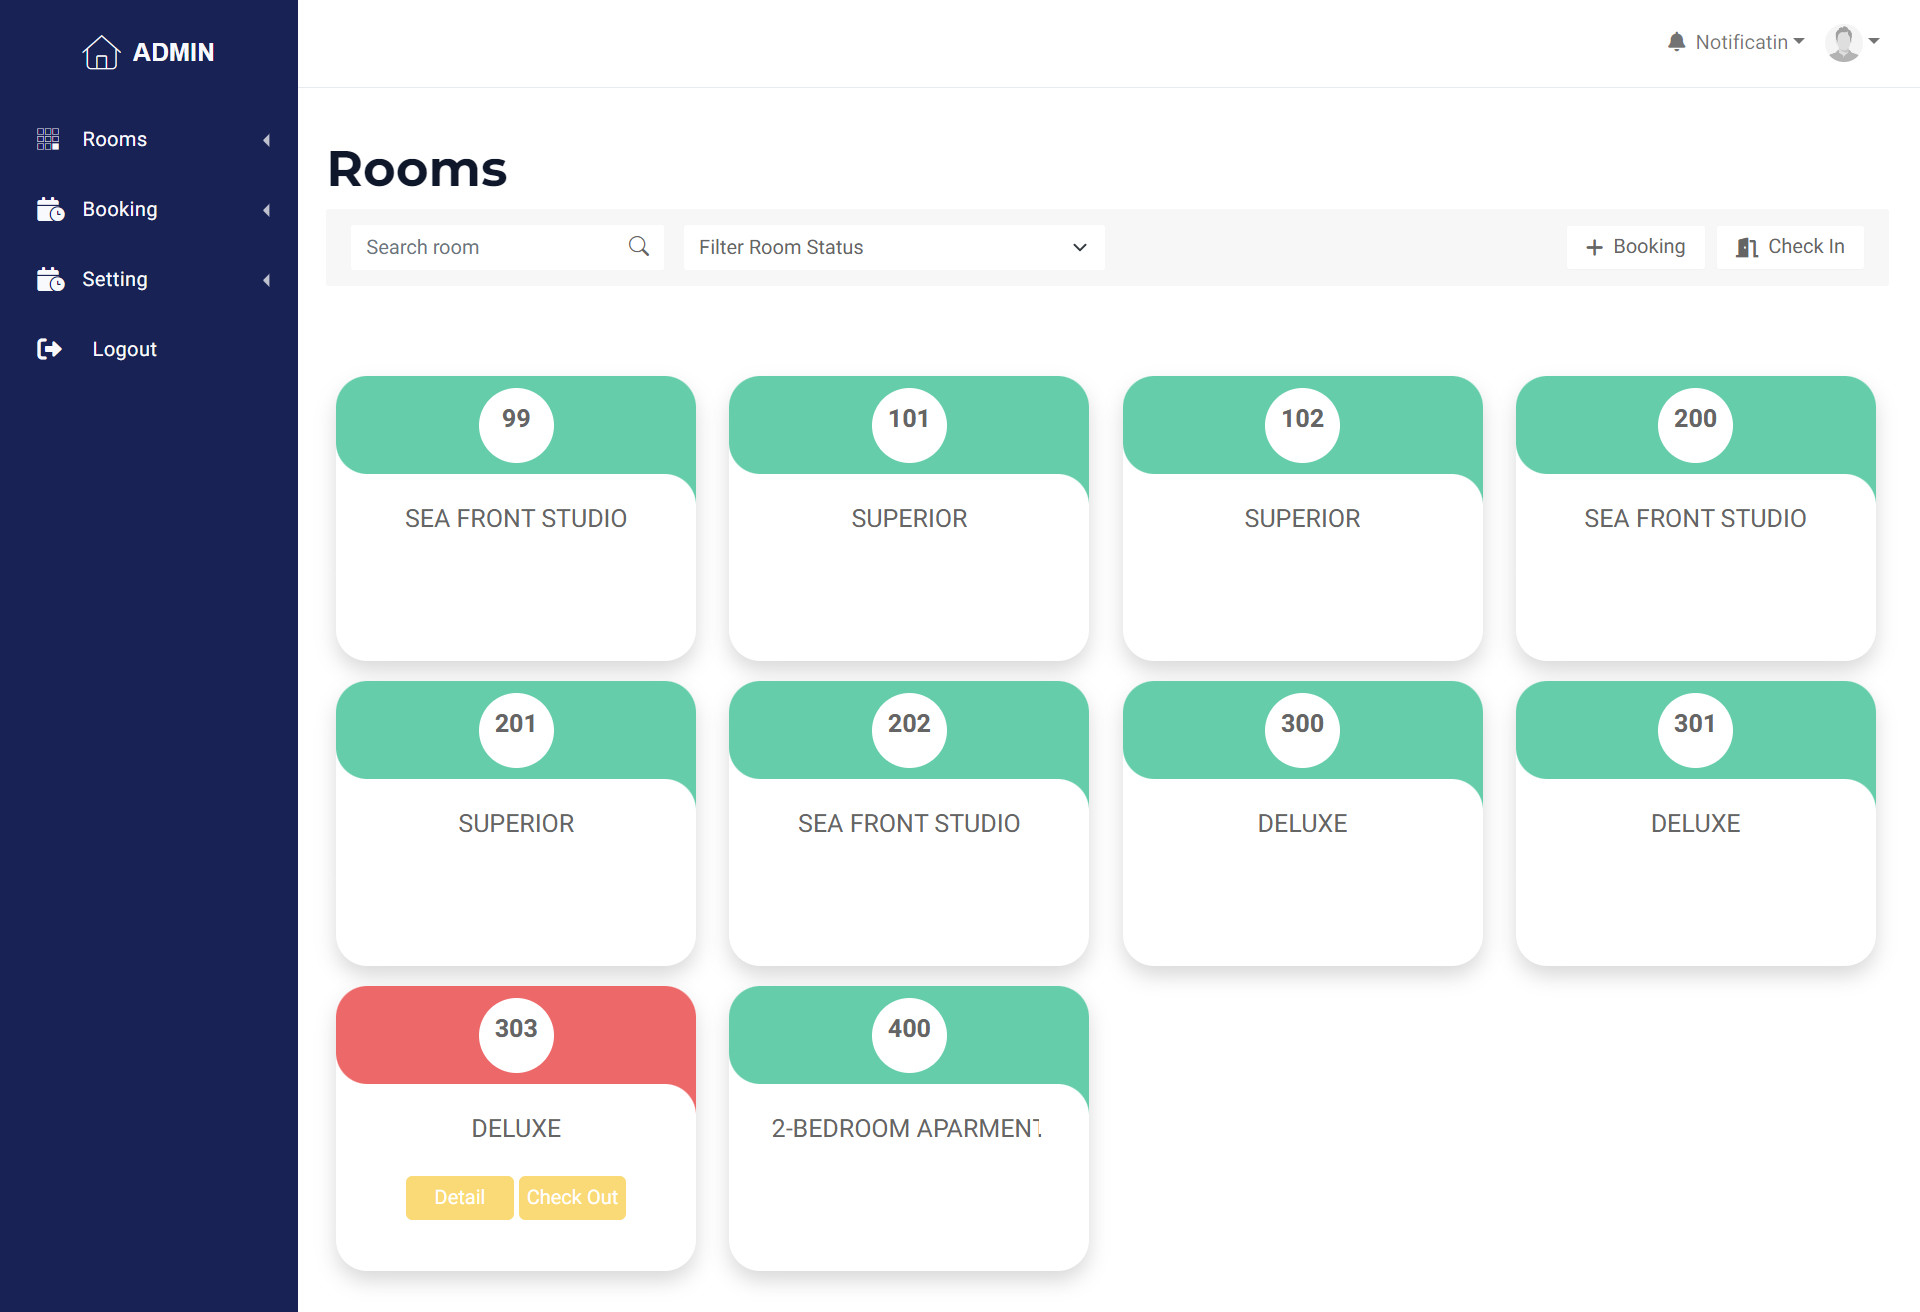Expand the Setting sidebar submenu arrow

pos(266,280)
